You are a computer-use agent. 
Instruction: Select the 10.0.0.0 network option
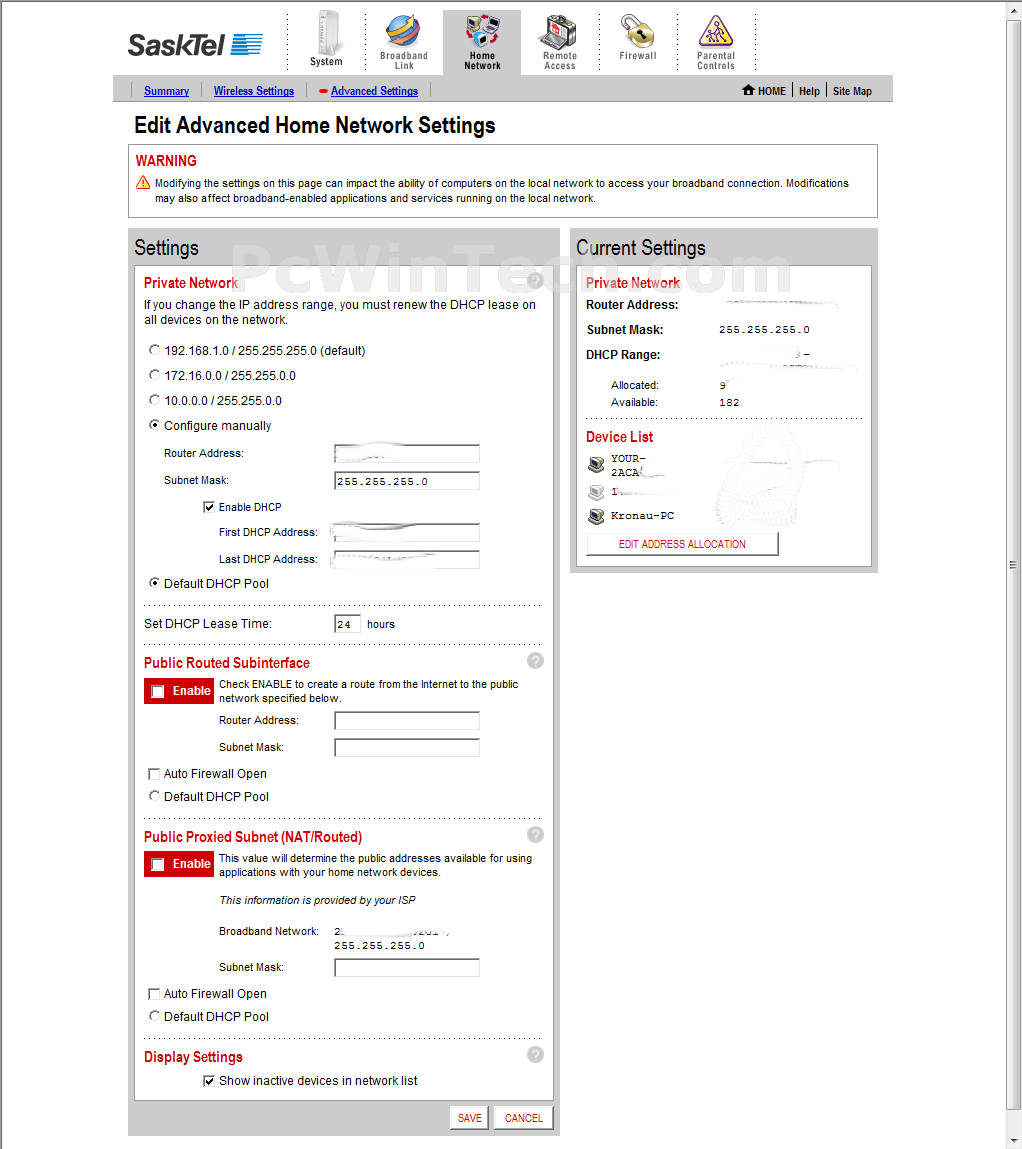tap(154, 400)
